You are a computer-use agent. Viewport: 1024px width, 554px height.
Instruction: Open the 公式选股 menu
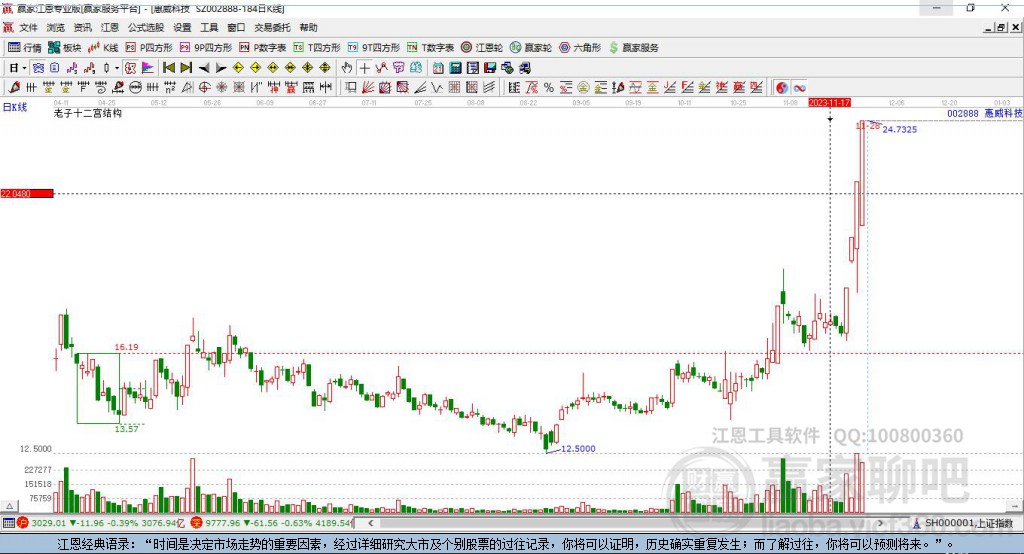tap(146, 27)
